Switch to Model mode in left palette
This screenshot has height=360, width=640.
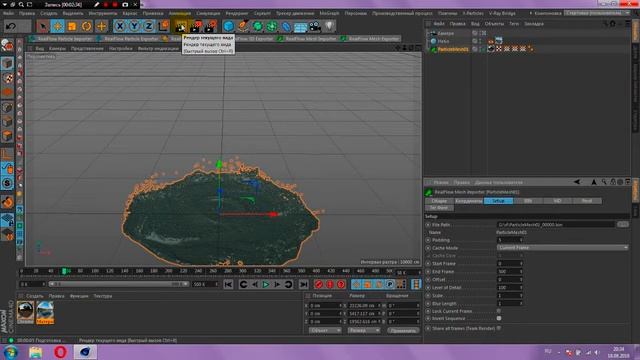pyautogui.click(x=7, y=64)
